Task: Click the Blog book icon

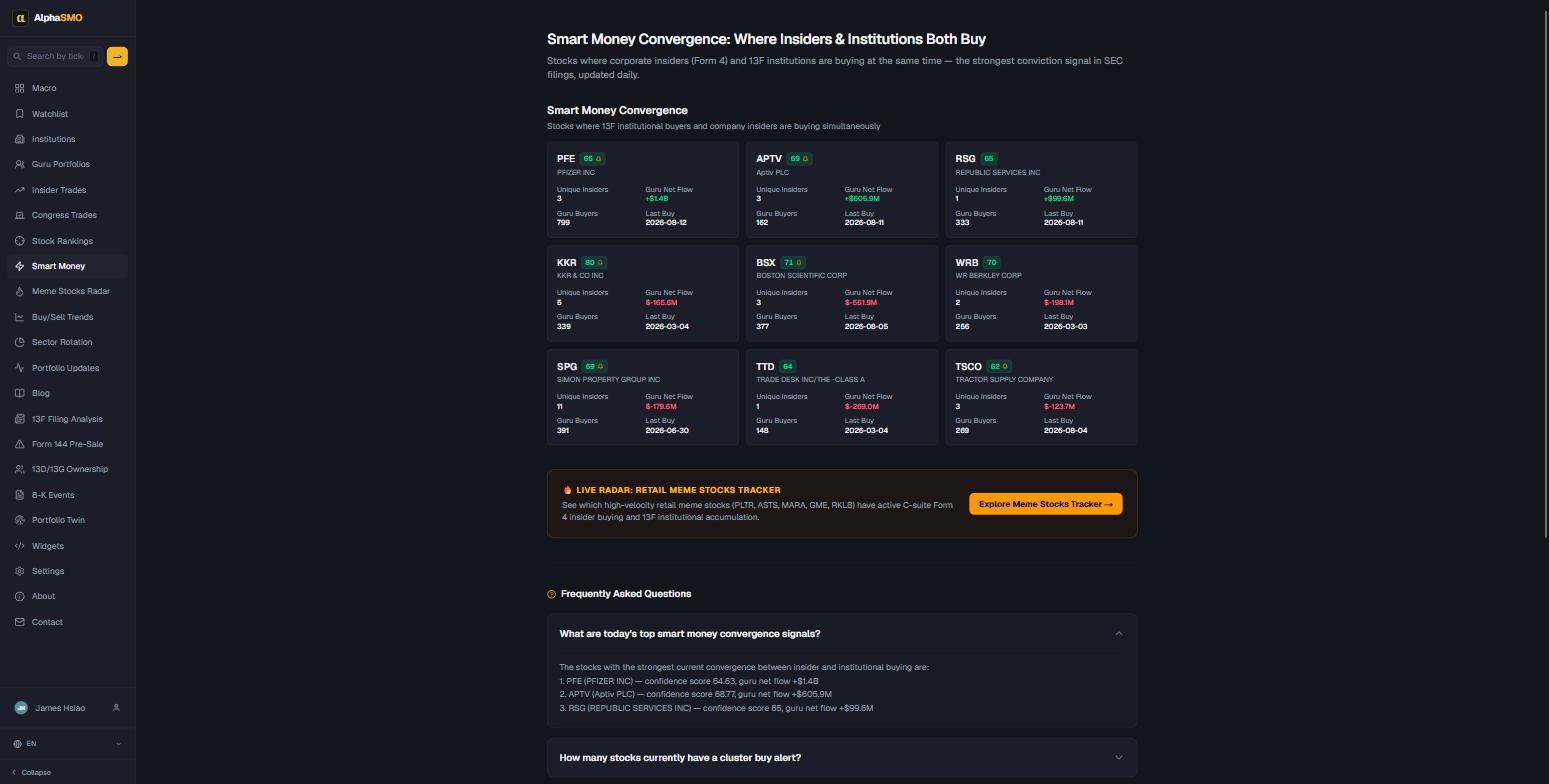Action: (19, 393)
